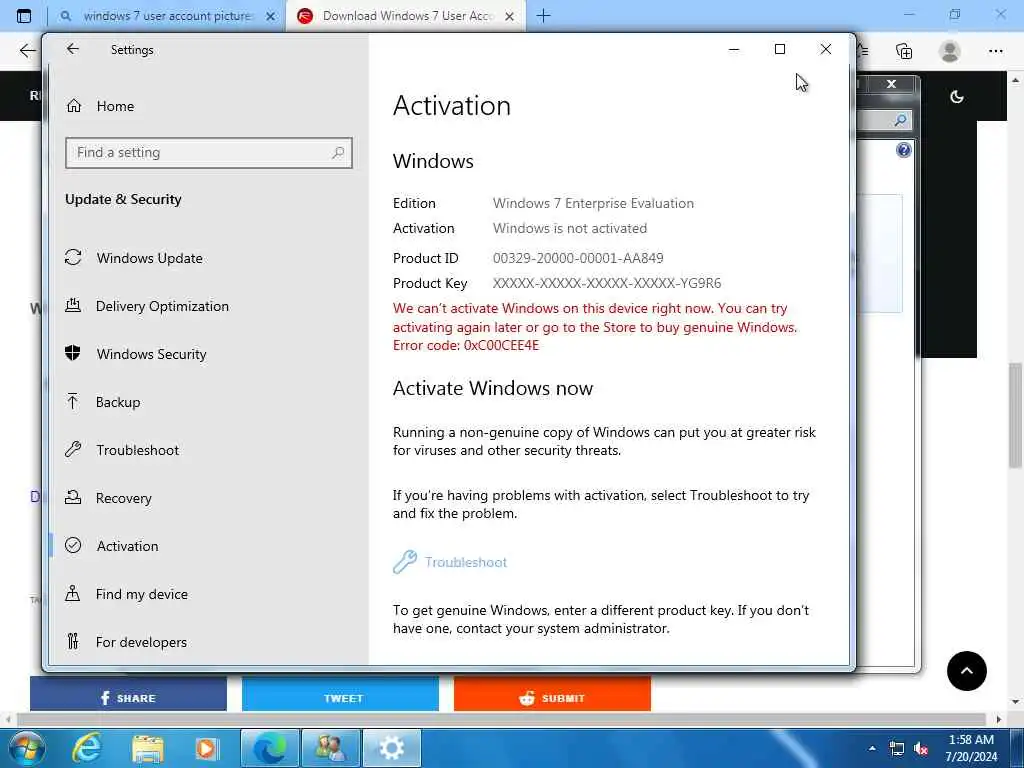The image size is (1024, 768).
Task: Open the browser Settings and more menu
Action: click(996, 51)
